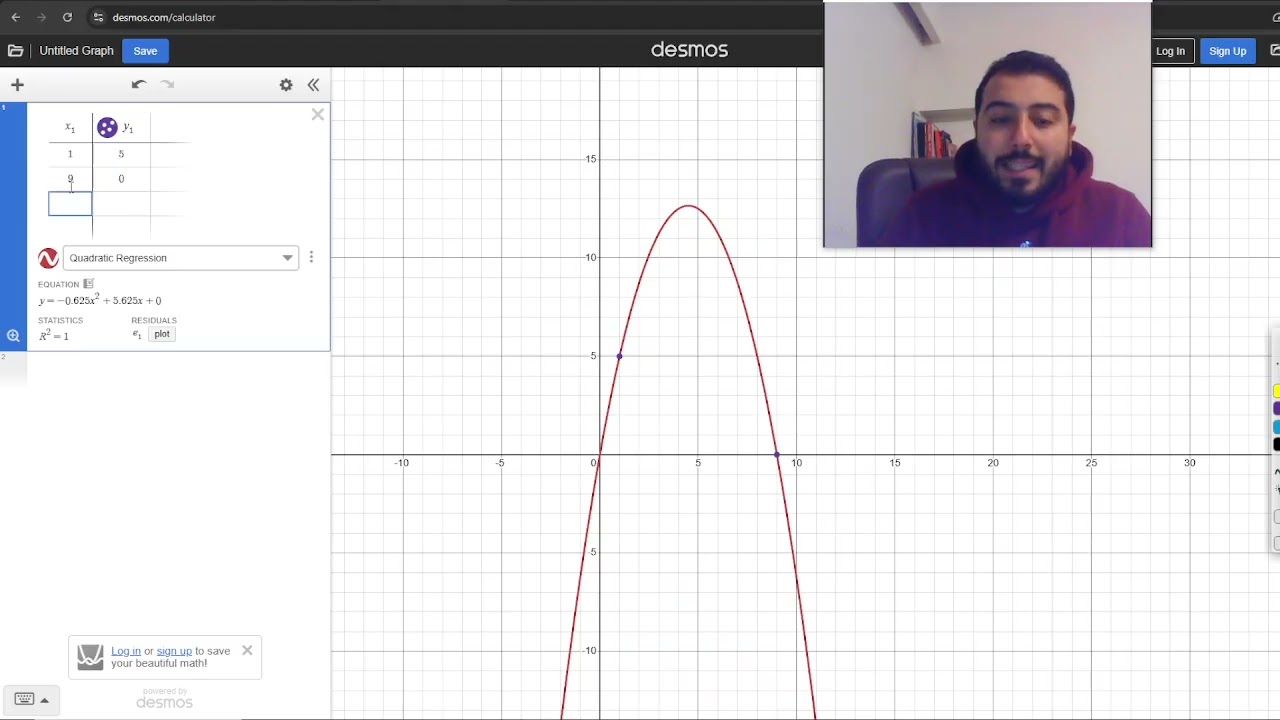Viewport: 1280px width, 720px height.
Task: Click the desmos.com/calculator address bar
Action: [164, 17]
